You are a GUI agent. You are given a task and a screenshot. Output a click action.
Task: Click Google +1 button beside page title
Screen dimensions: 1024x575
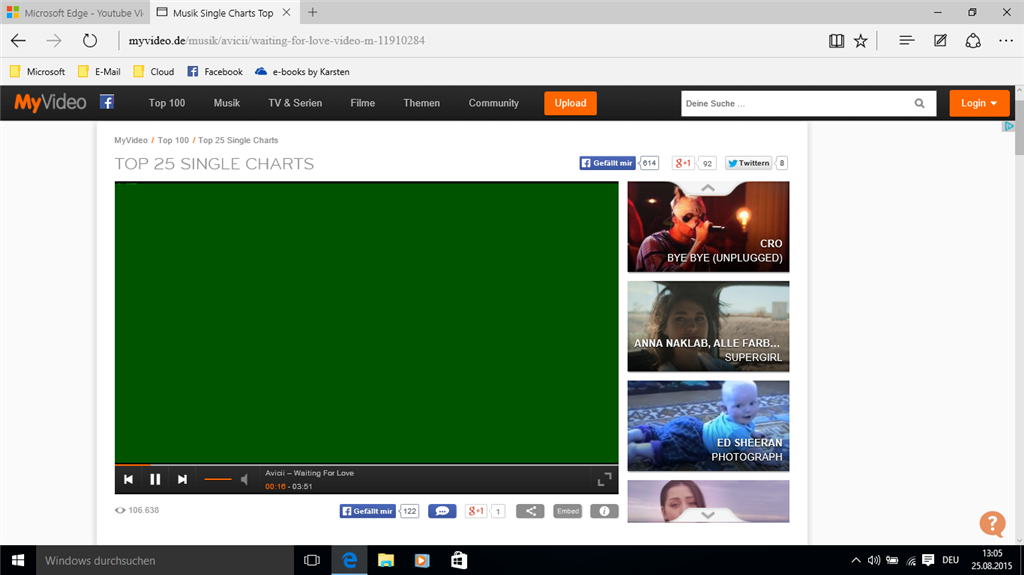pos(683,163)
